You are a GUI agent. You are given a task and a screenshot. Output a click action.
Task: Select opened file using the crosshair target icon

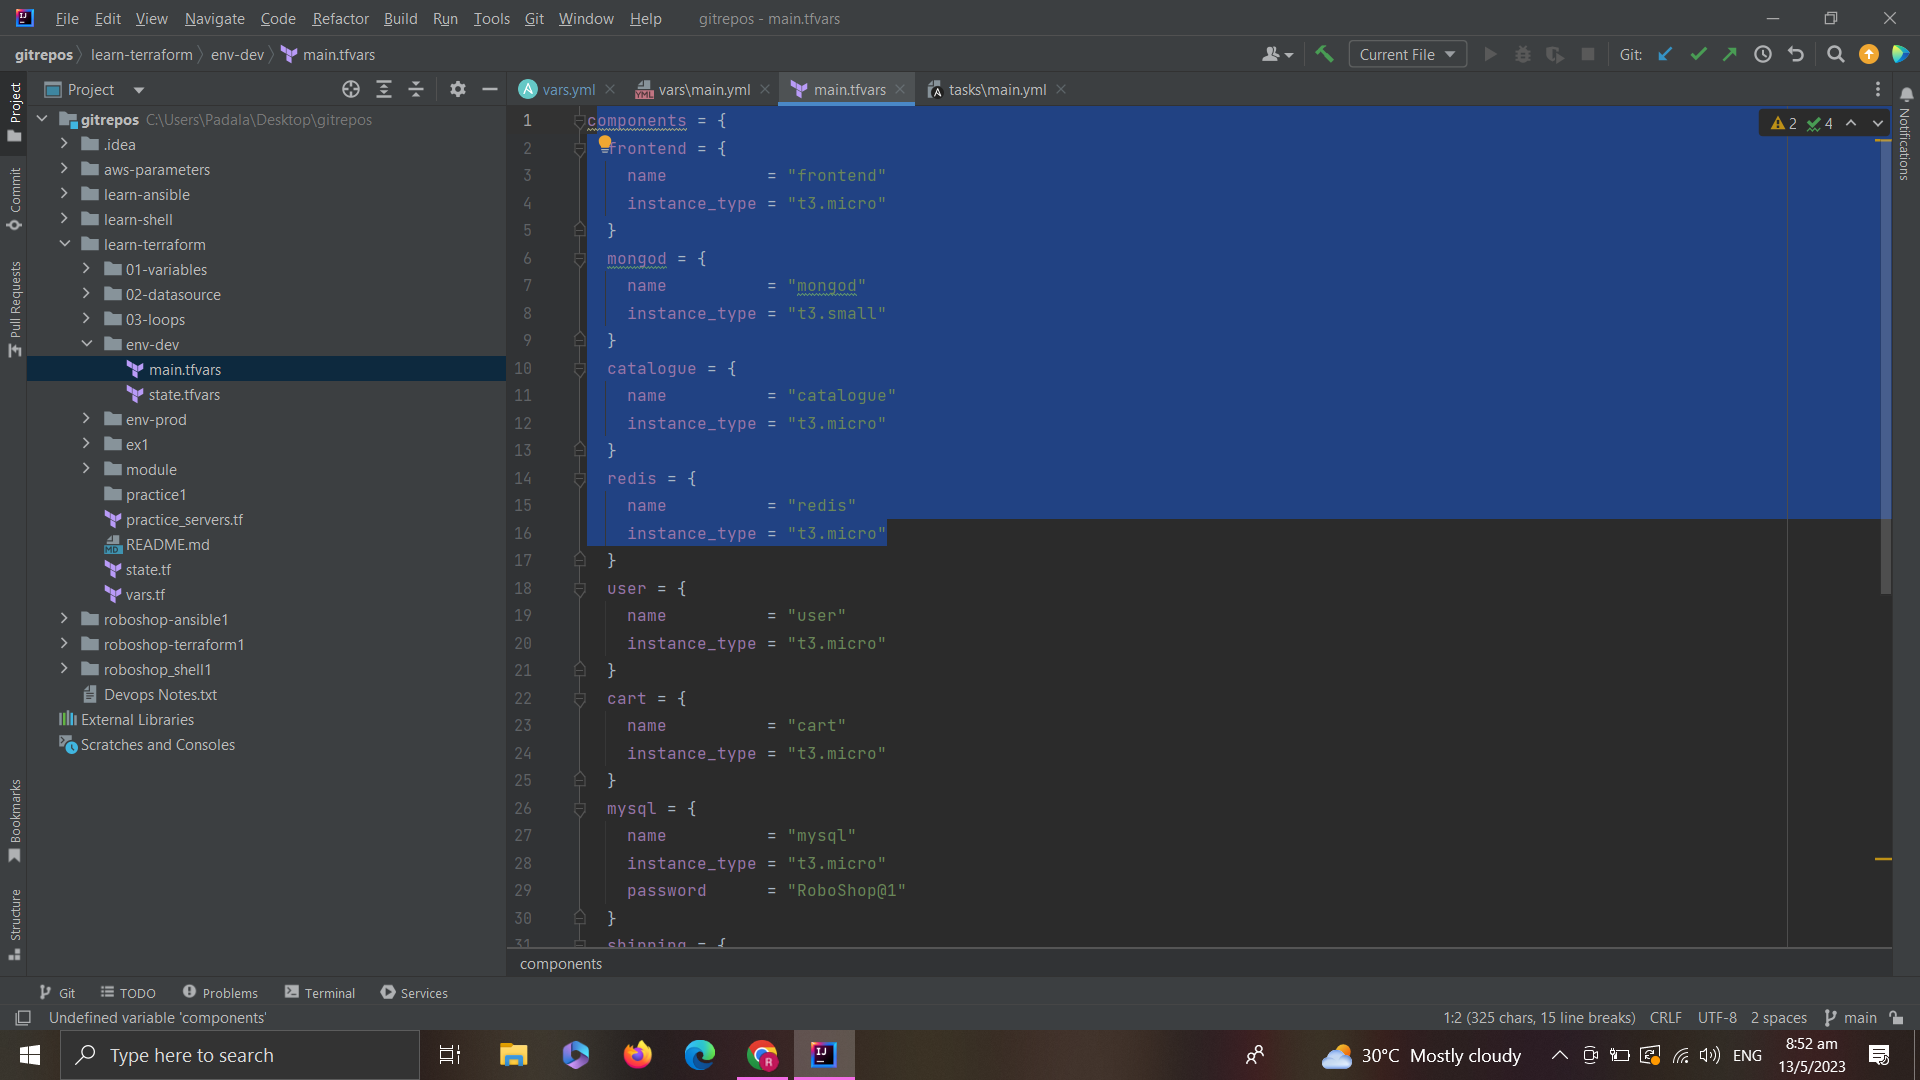coord(351,89)
